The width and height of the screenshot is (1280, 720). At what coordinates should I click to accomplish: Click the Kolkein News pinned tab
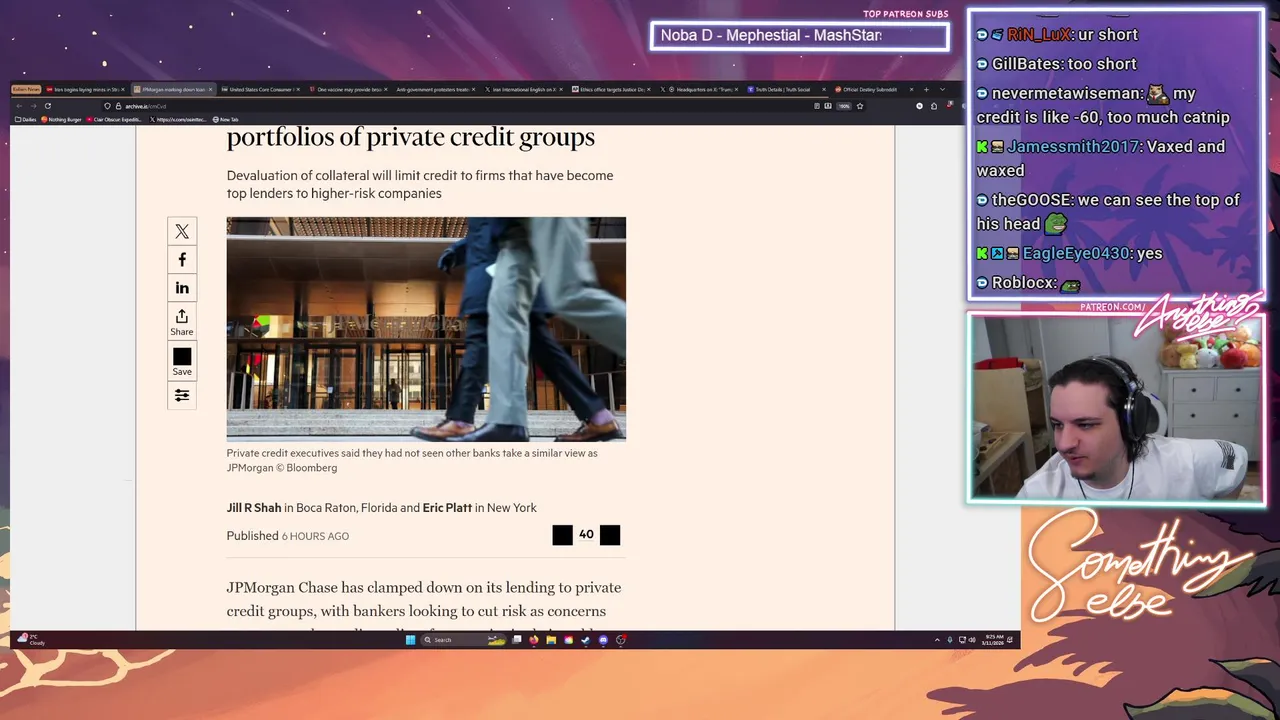coord(26,89)
